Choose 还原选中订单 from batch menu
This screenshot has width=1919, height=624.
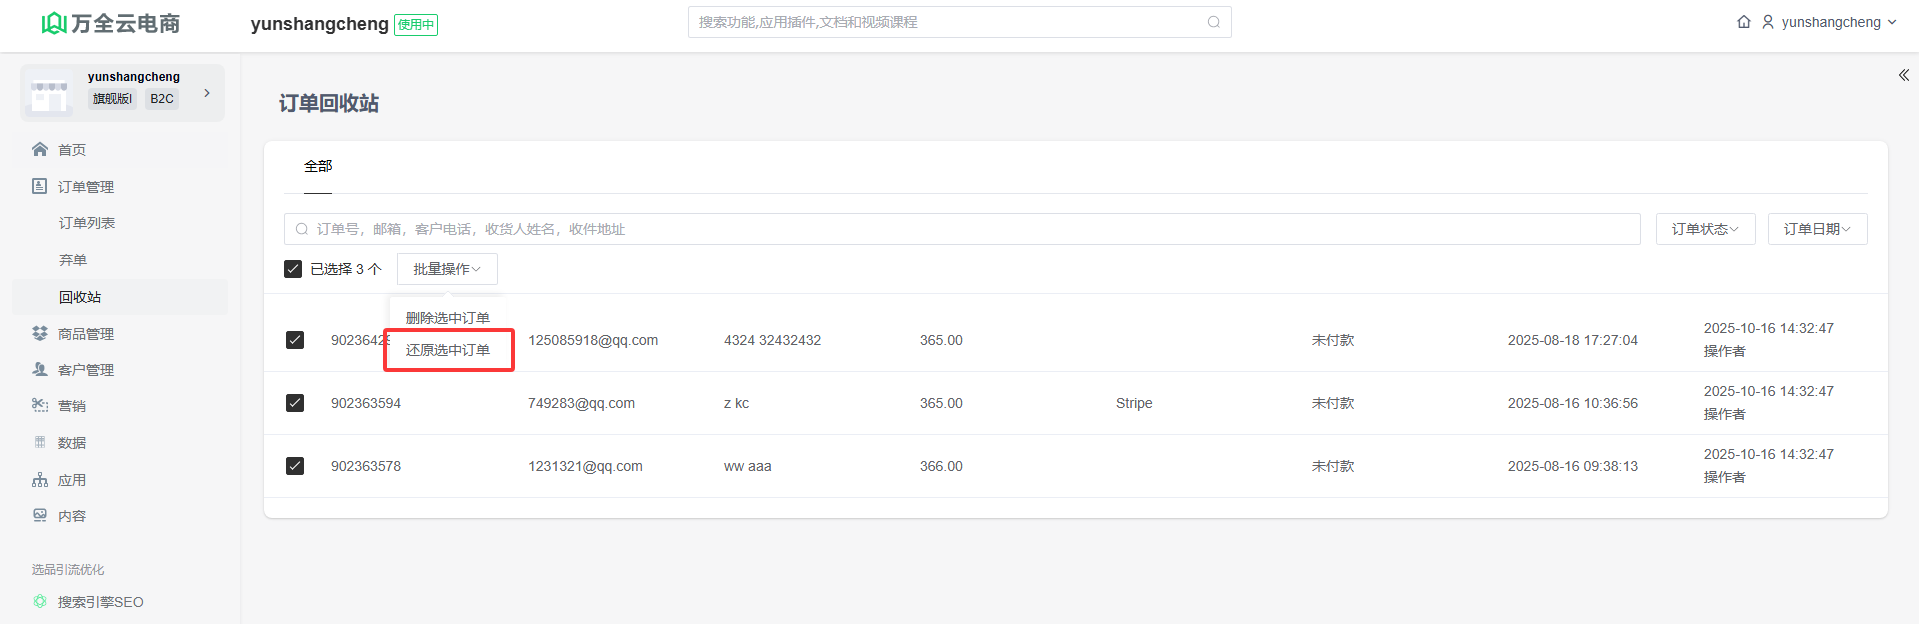coord(448,350)
